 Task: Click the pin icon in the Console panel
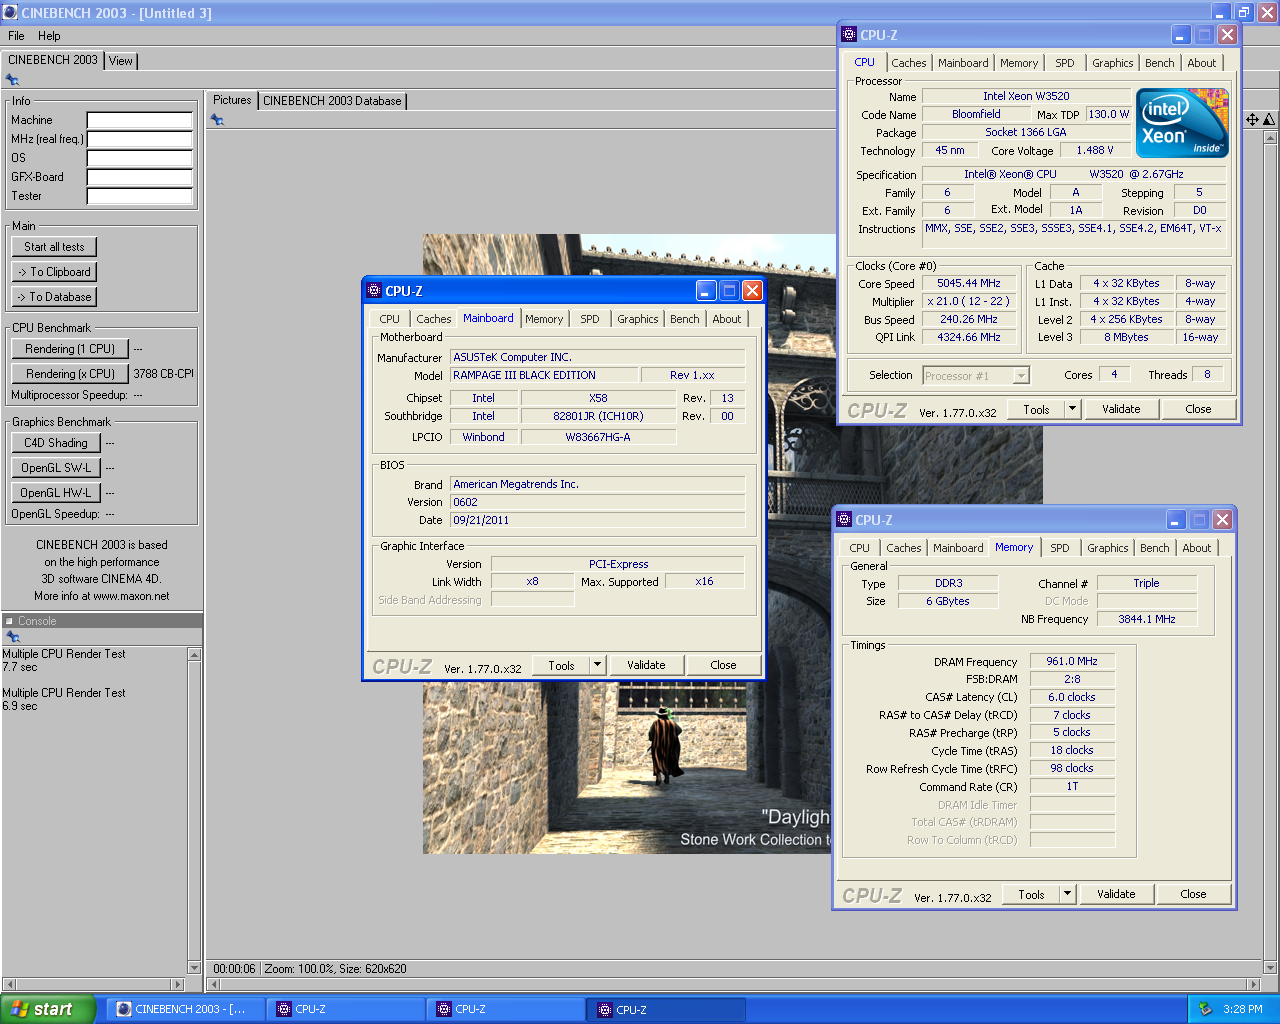(x=12, y=637)
